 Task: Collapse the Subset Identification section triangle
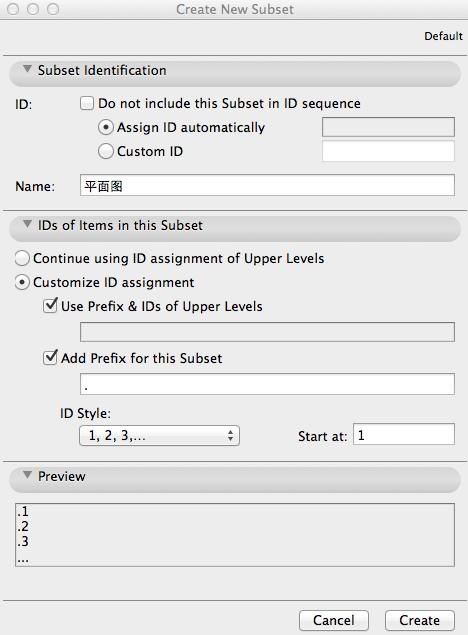click(27, 69)
